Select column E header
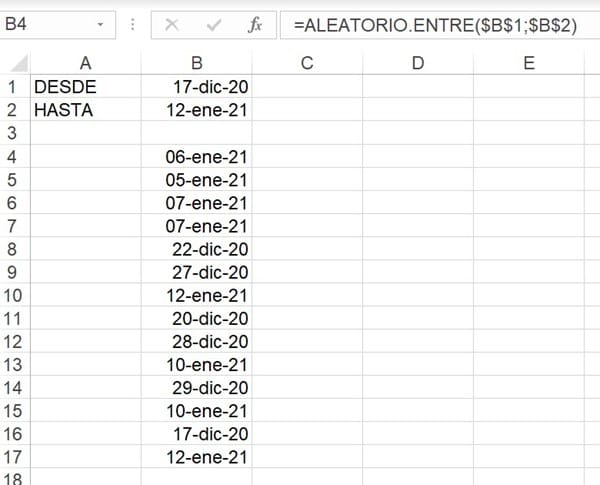 point(529,63)
